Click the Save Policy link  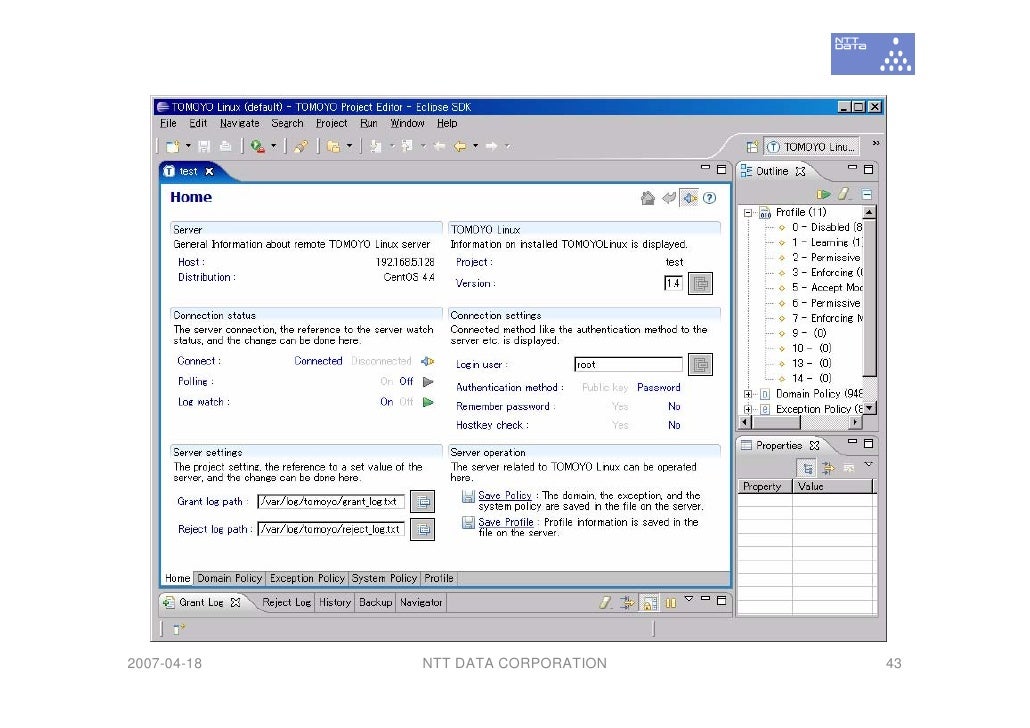(x=504, y=496)
